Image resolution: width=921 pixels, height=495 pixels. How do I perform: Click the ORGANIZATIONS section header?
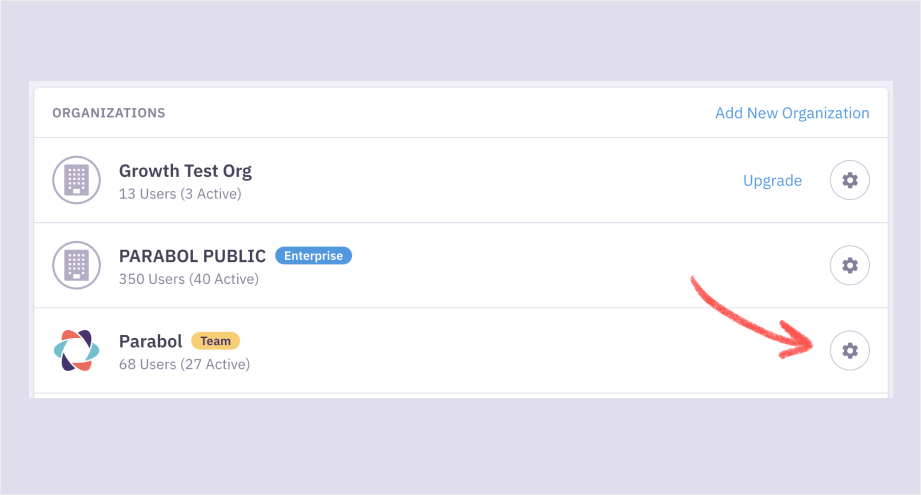(x=109, y=113)
